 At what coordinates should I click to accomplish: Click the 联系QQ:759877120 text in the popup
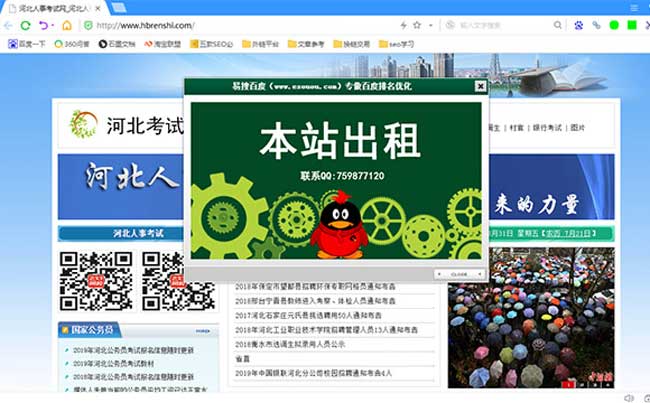(x=342, y=176)
